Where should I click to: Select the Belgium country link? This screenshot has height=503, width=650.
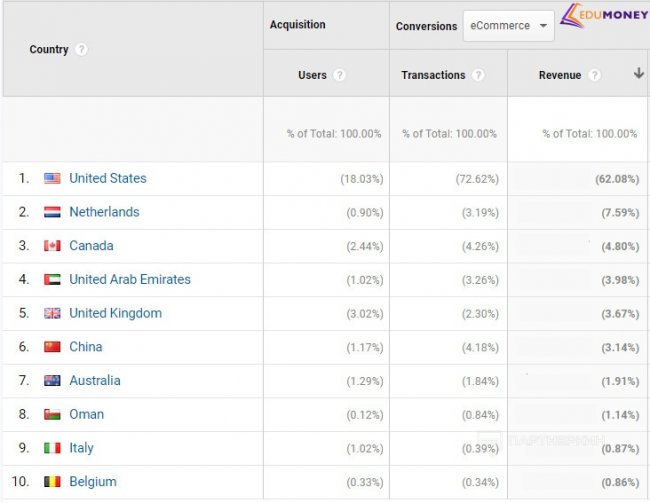click(93, 482)
